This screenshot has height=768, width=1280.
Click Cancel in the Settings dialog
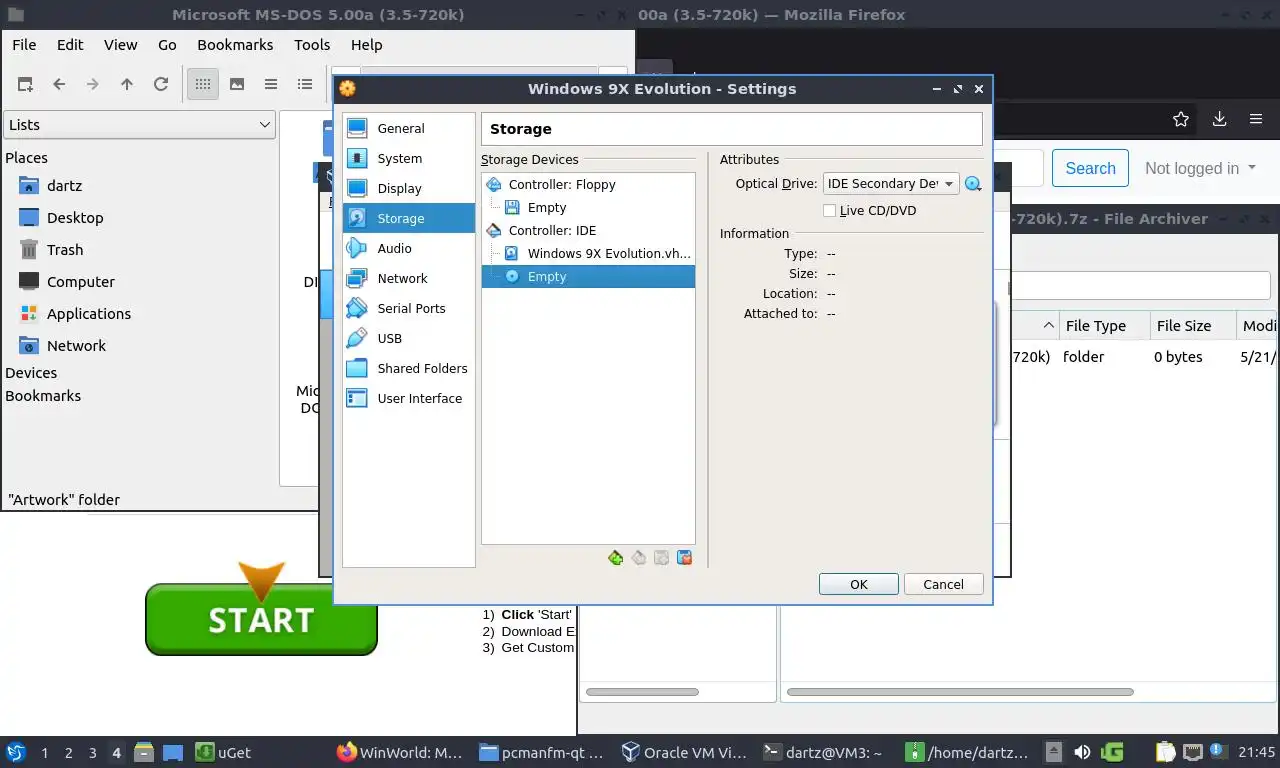point(943,584)
